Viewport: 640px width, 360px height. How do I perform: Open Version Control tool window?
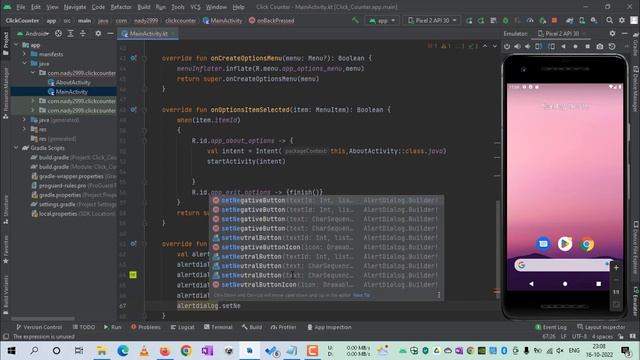tap(39, 327)
